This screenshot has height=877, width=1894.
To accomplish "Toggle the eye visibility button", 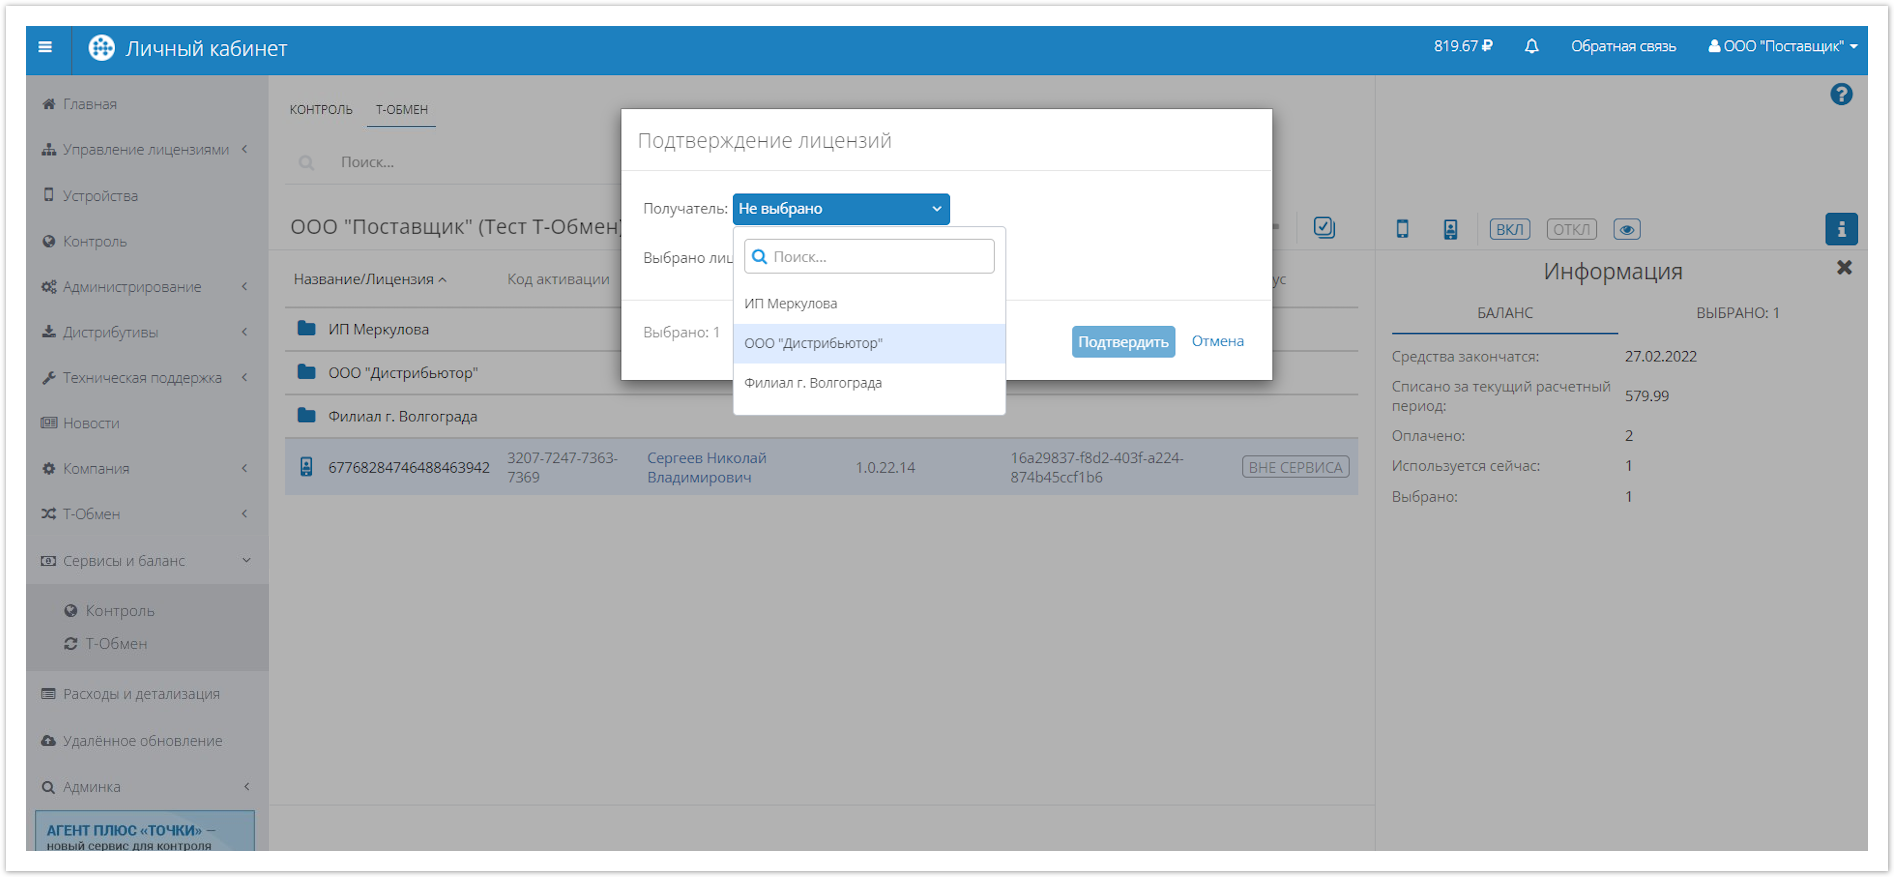I will pos(1627,229).
